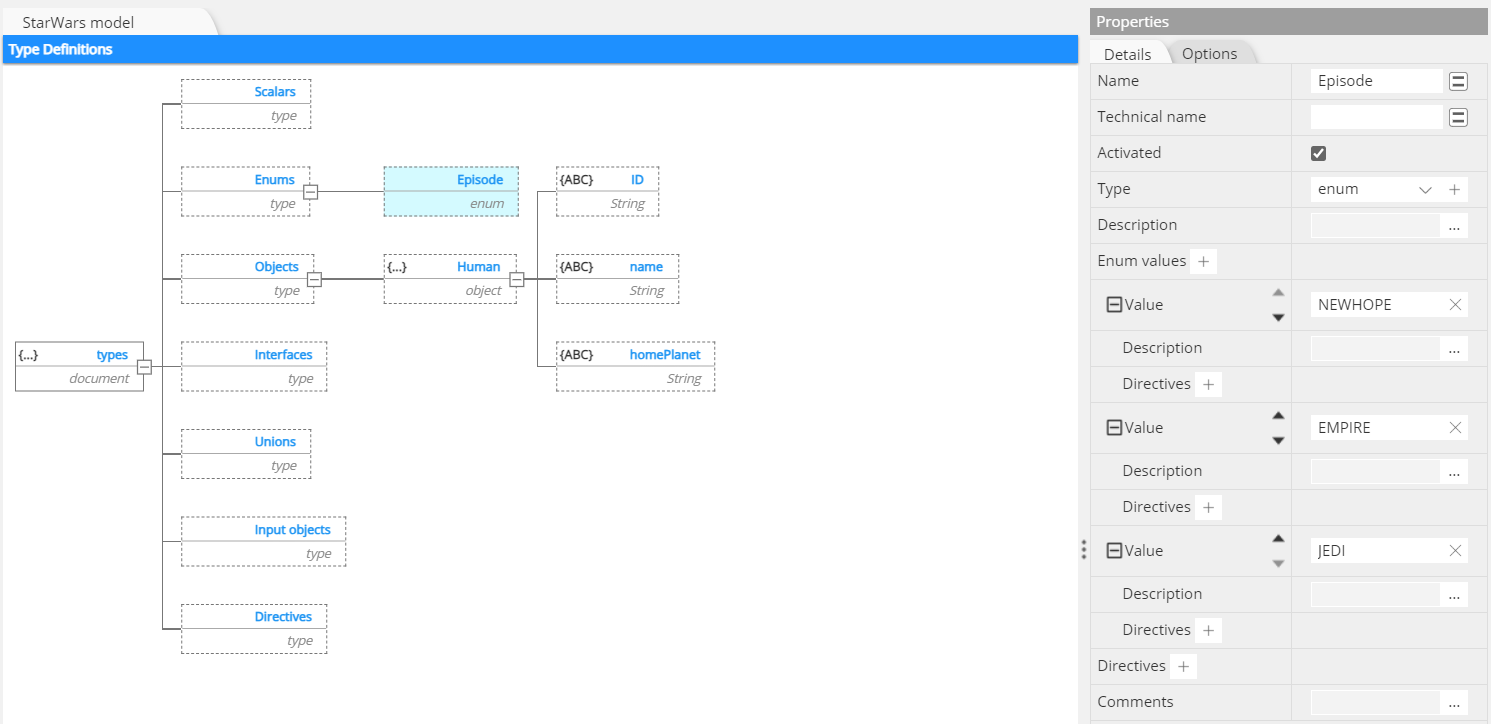
Task: Collapse the types document node
Action: 144,367
